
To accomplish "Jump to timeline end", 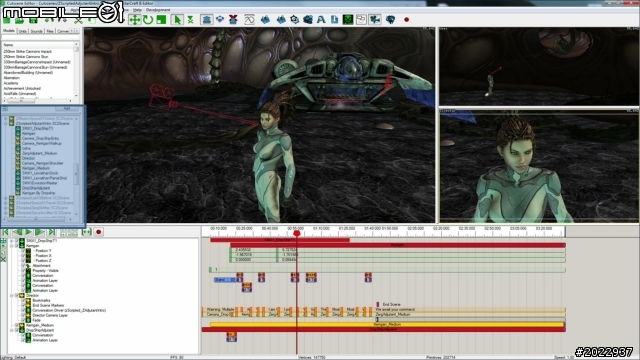I will 51,232.
